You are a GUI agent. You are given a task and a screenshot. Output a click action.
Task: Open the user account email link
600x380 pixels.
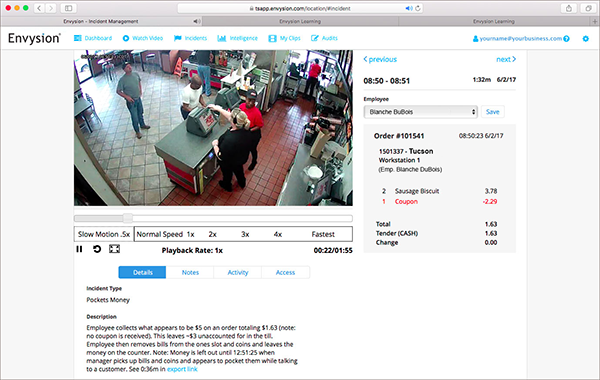pos(517,39)
